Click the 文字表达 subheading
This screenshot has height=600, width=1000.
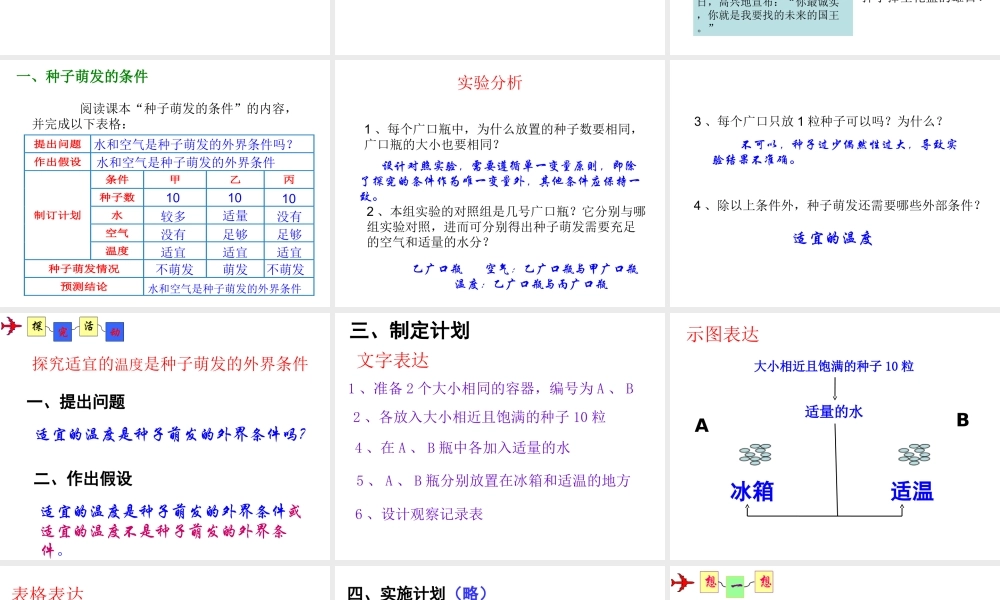393,360
